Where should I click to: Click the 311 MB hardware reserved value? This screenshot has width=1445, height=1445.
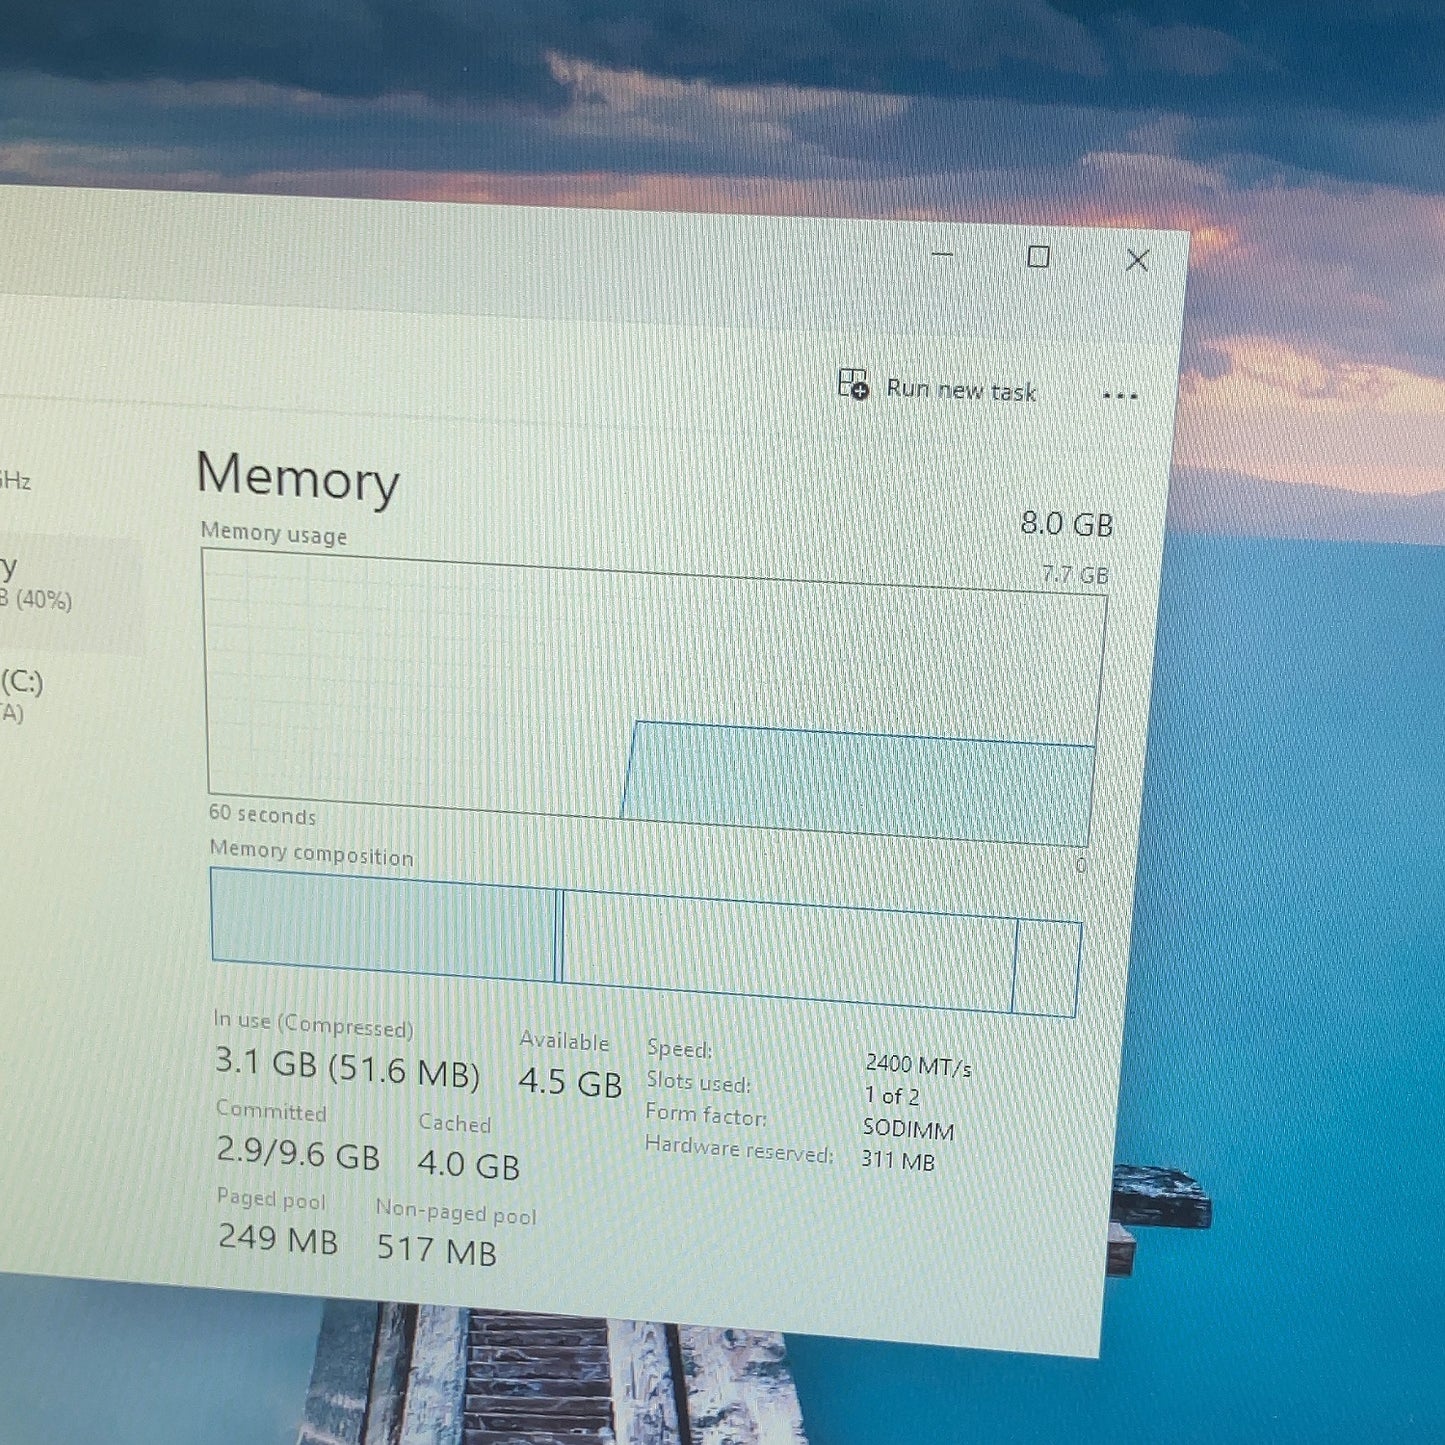[x=898, y=1160]
